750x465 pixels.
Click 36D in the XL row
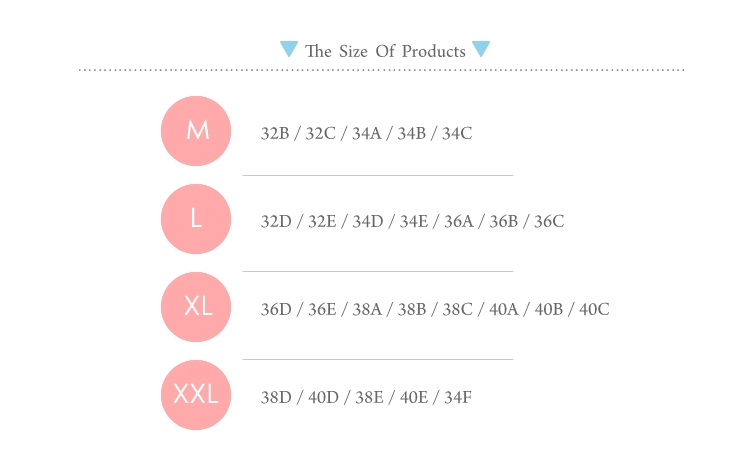pos(276,310)
